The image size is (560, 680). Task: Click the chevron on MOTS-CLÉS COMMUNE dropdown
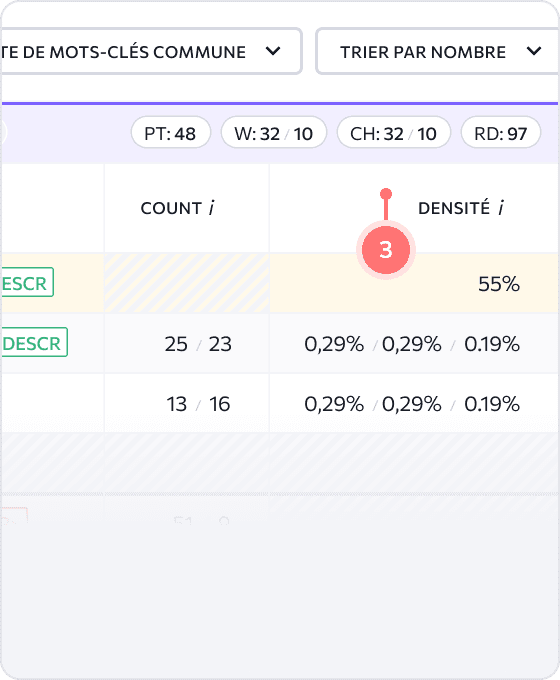tap(273, 51)
